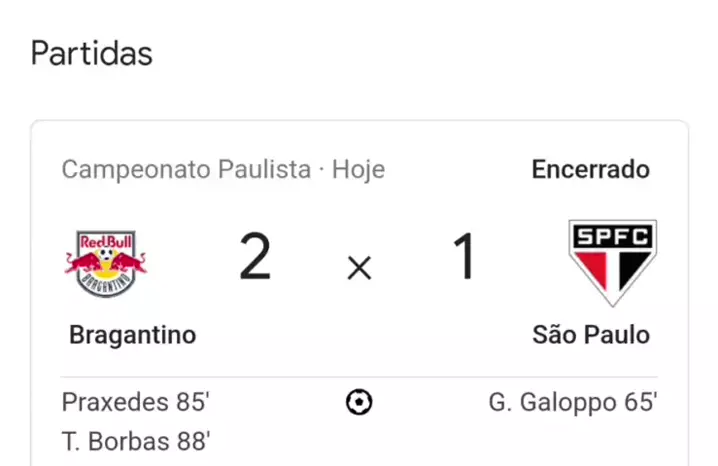Click the × versus symbol between scores

[359, 267]
